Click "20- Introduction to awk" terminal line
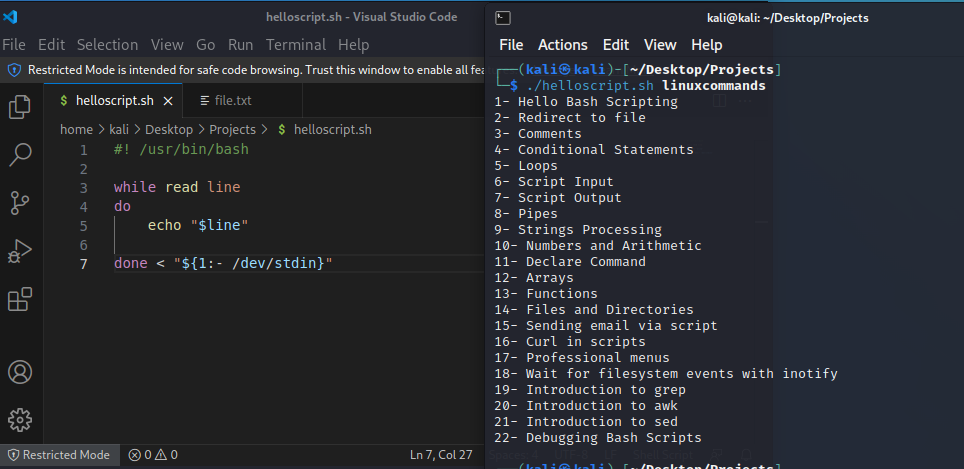 586,406
